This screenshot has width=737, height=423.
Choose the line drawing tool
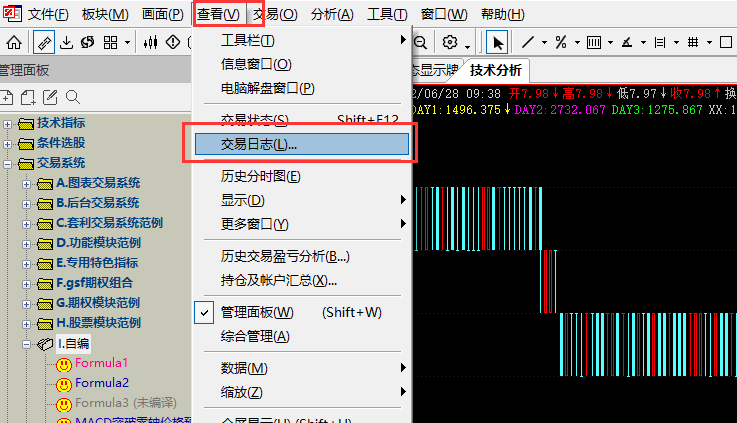(528, 42)
